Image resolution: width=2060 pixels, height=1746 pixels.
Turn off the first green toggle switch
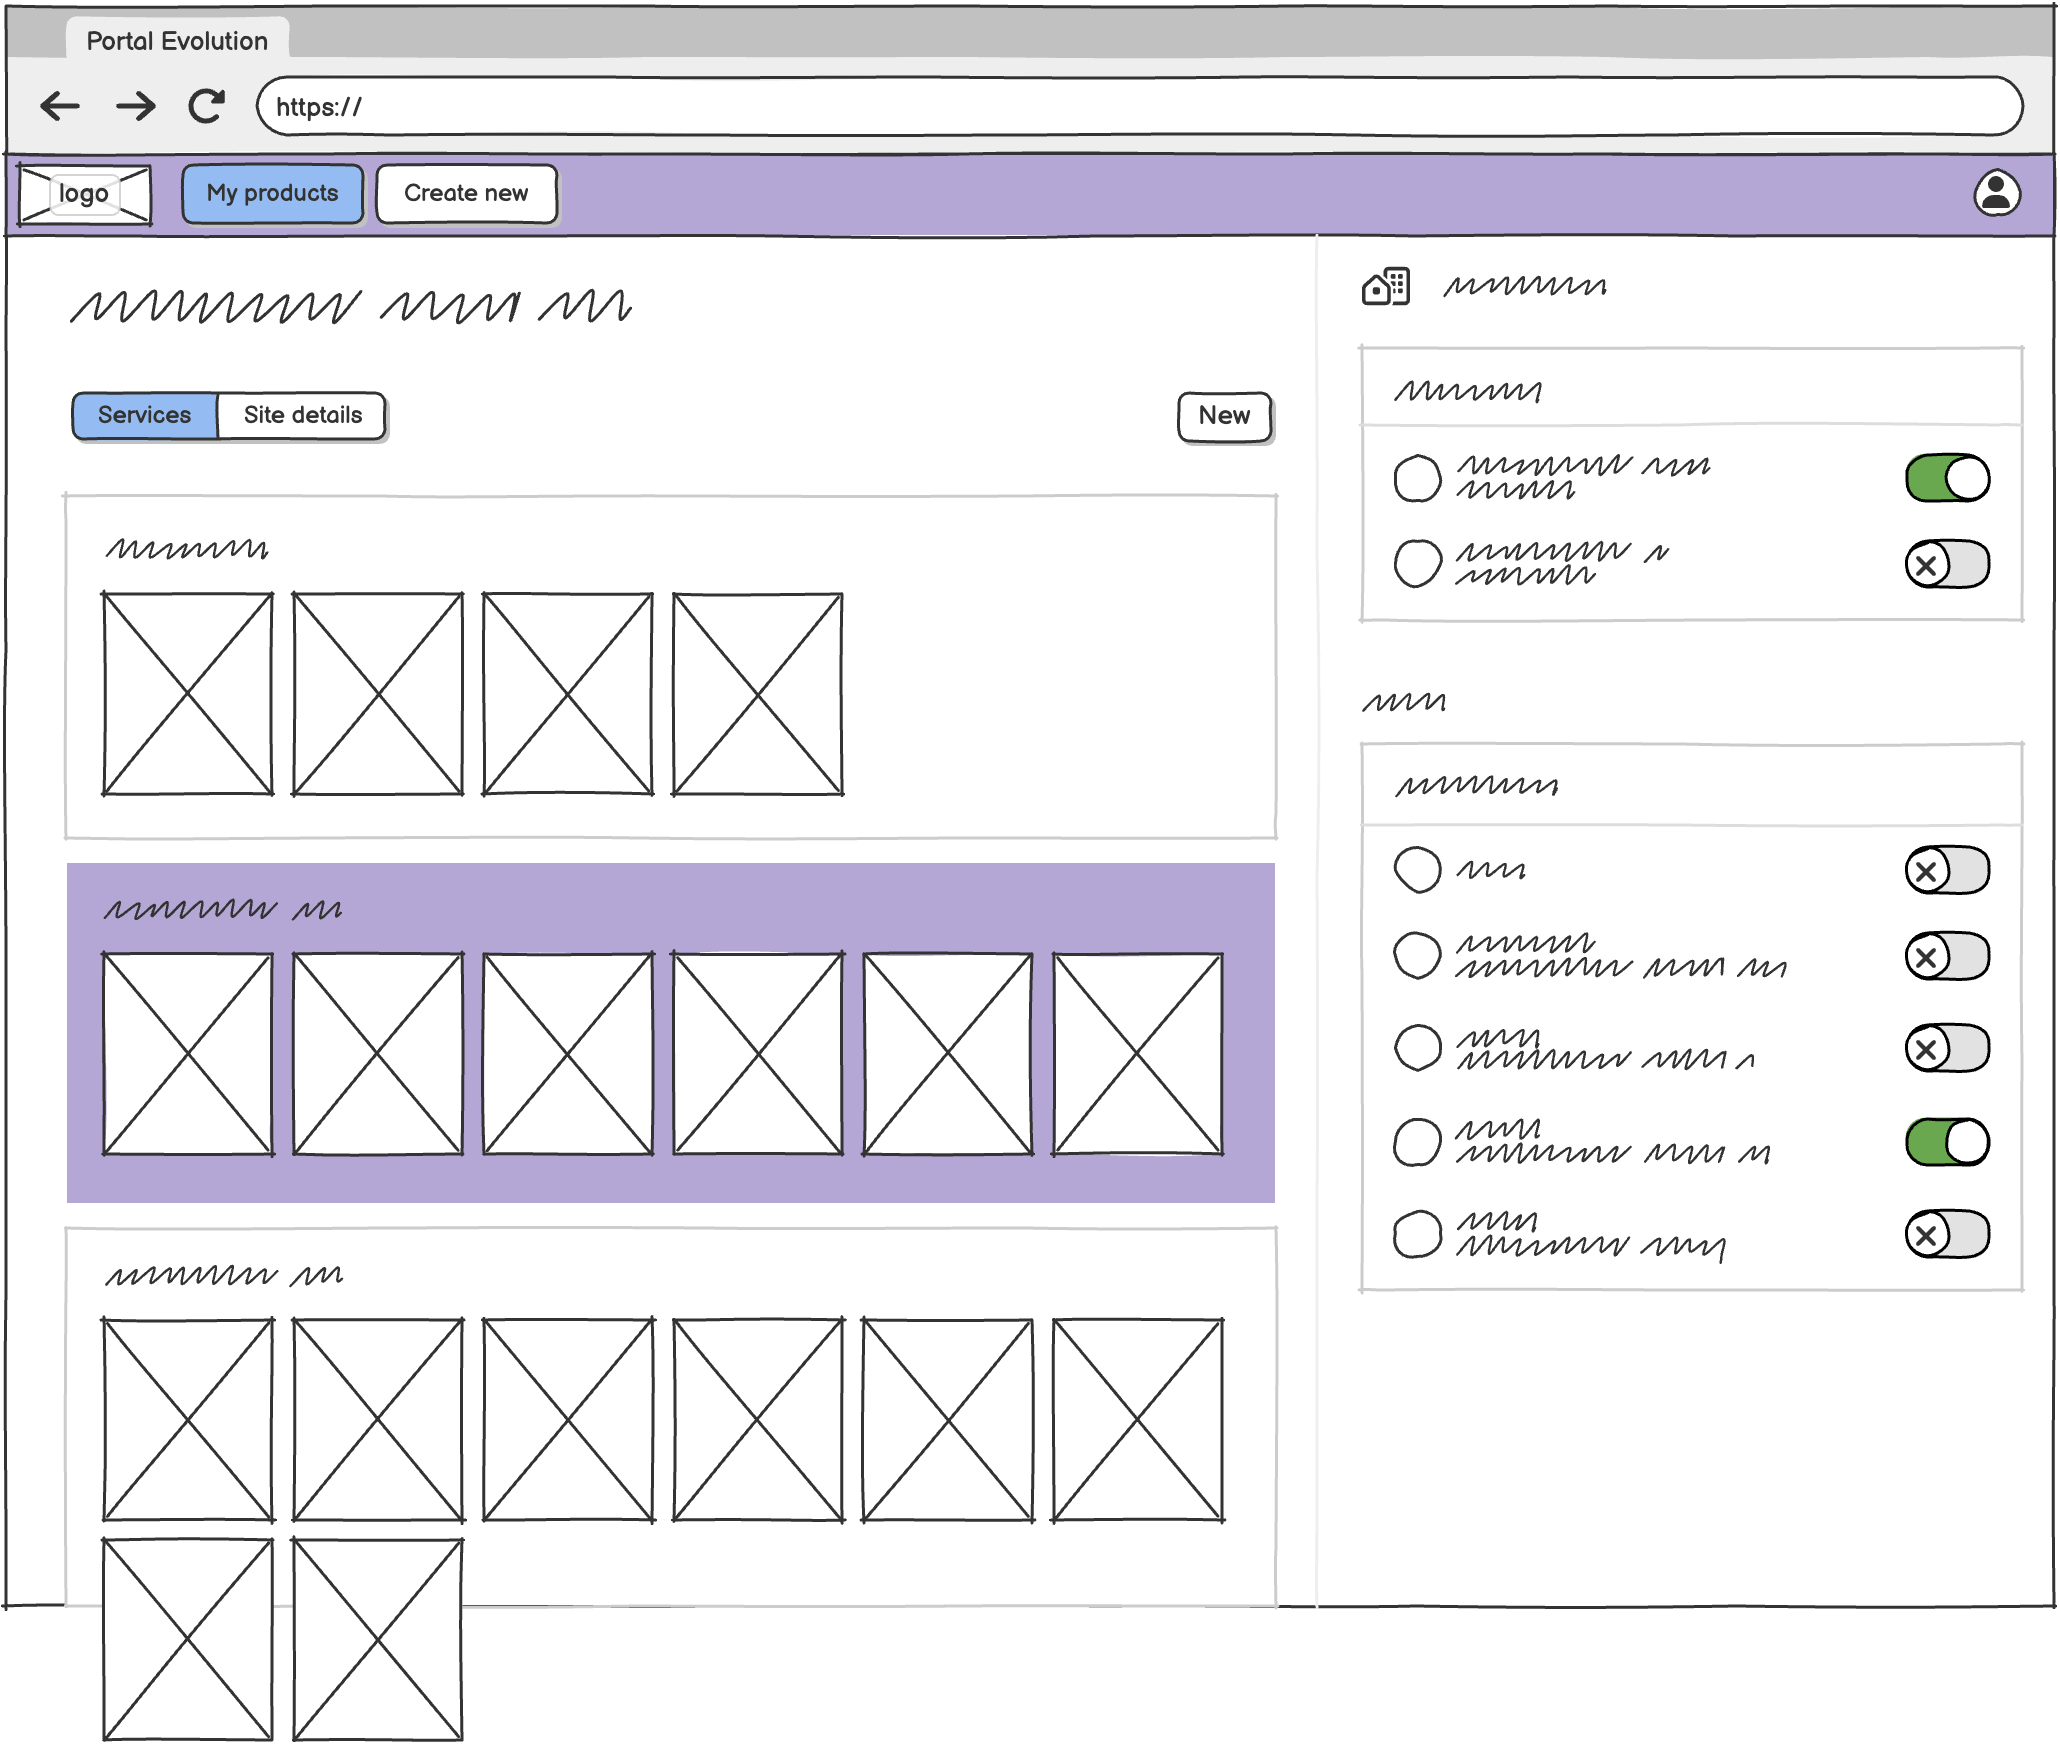pyautogui.click(x=1946, y=478)
